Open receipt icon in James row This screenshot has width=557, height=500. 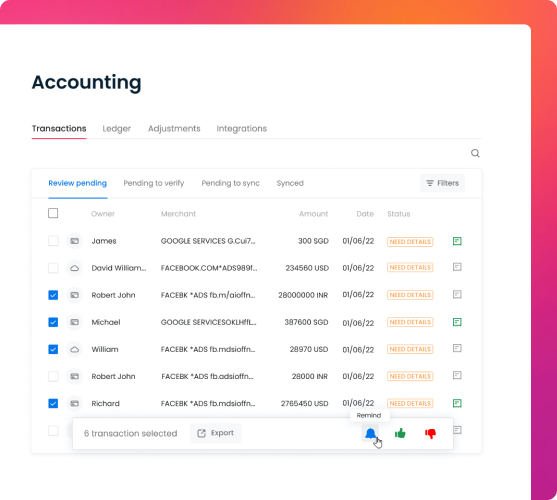457,241
